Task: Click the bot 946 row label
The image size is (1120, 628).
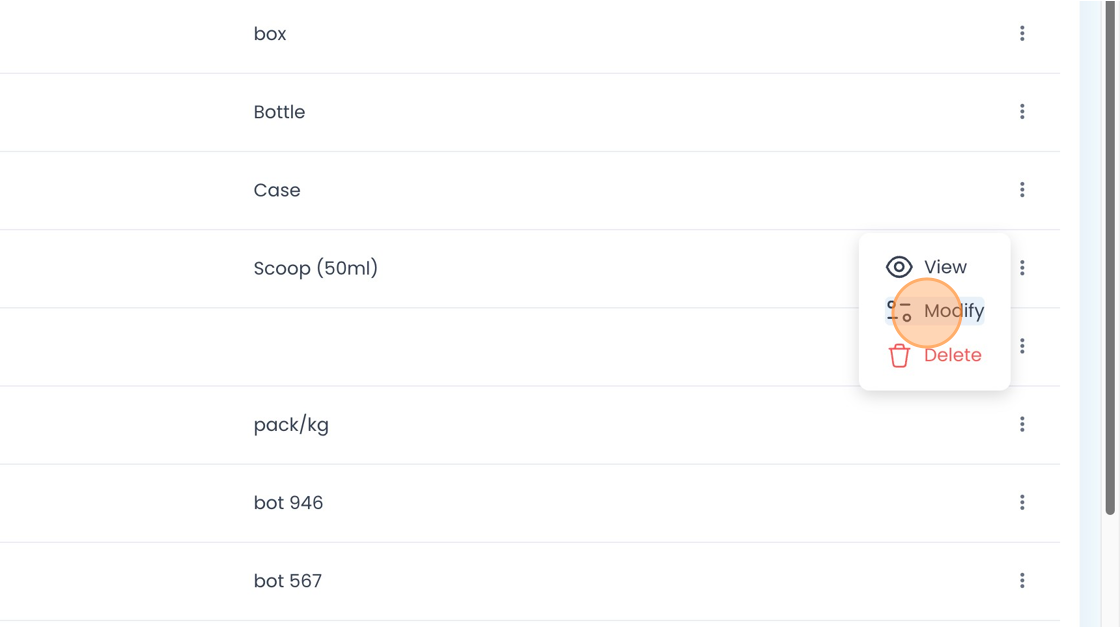Action: tap(289, 503)
